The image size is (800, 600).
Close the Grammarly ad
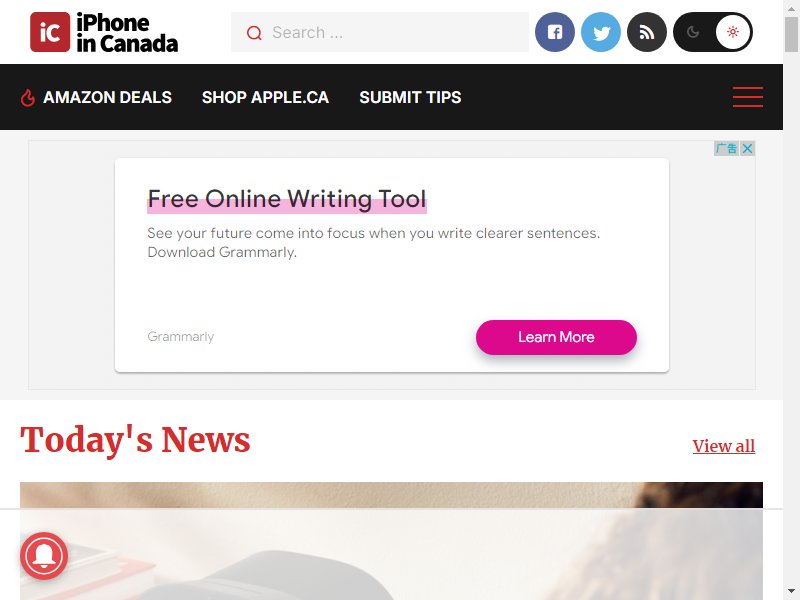click(x=747, y=148)
